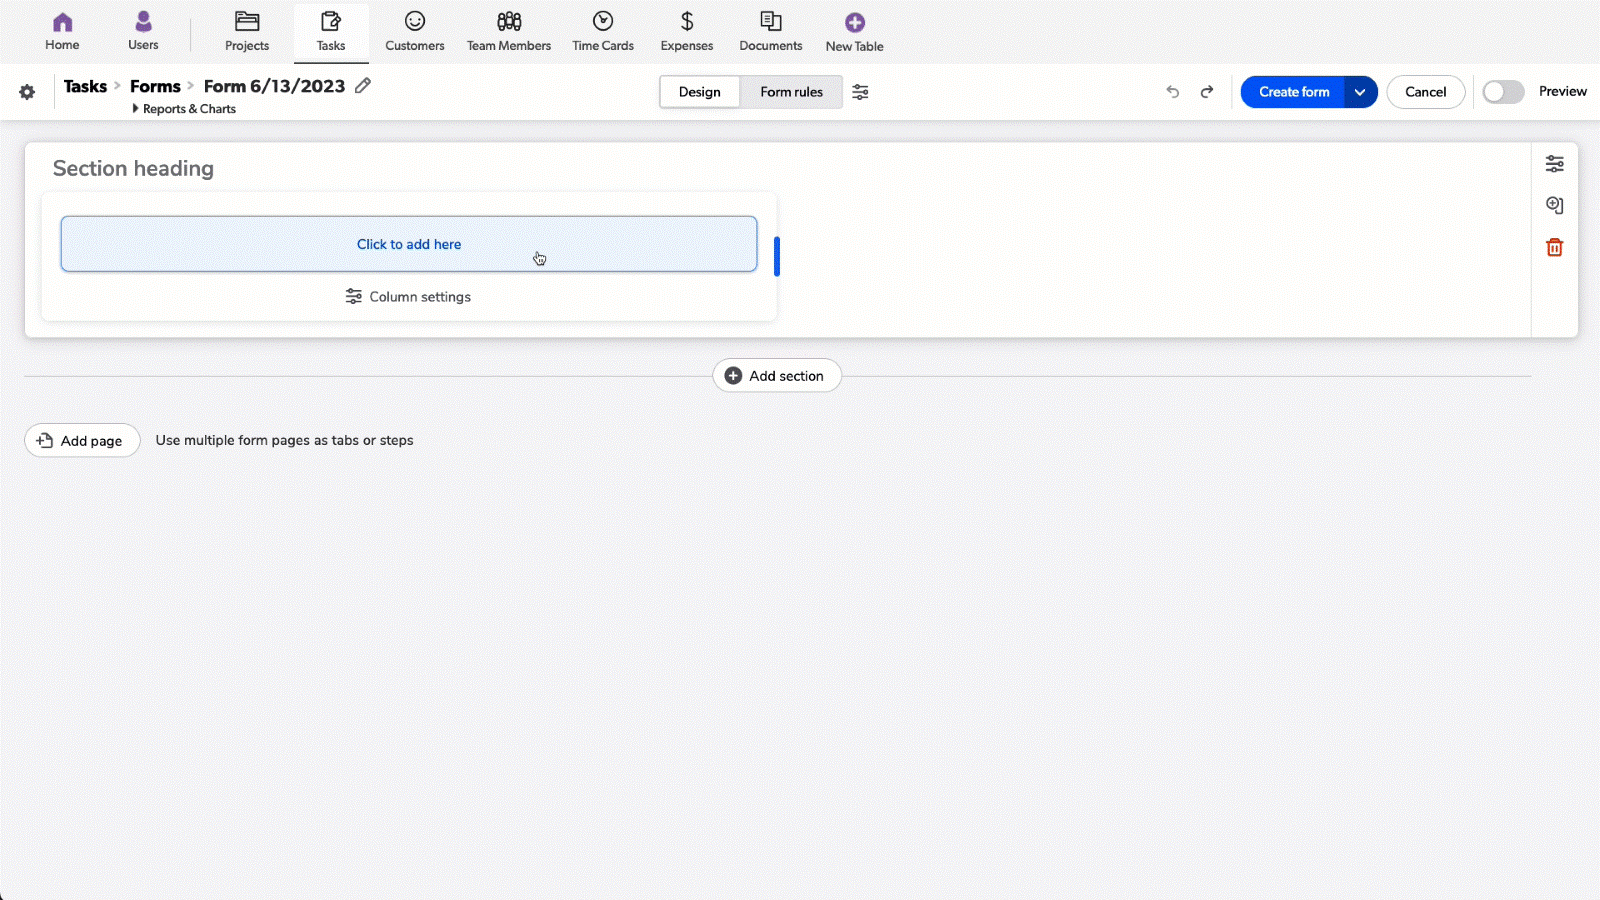The width and height of the screenshot is (1600, 900).
Task: Open the Projects table icon
Action: (247, 21)
